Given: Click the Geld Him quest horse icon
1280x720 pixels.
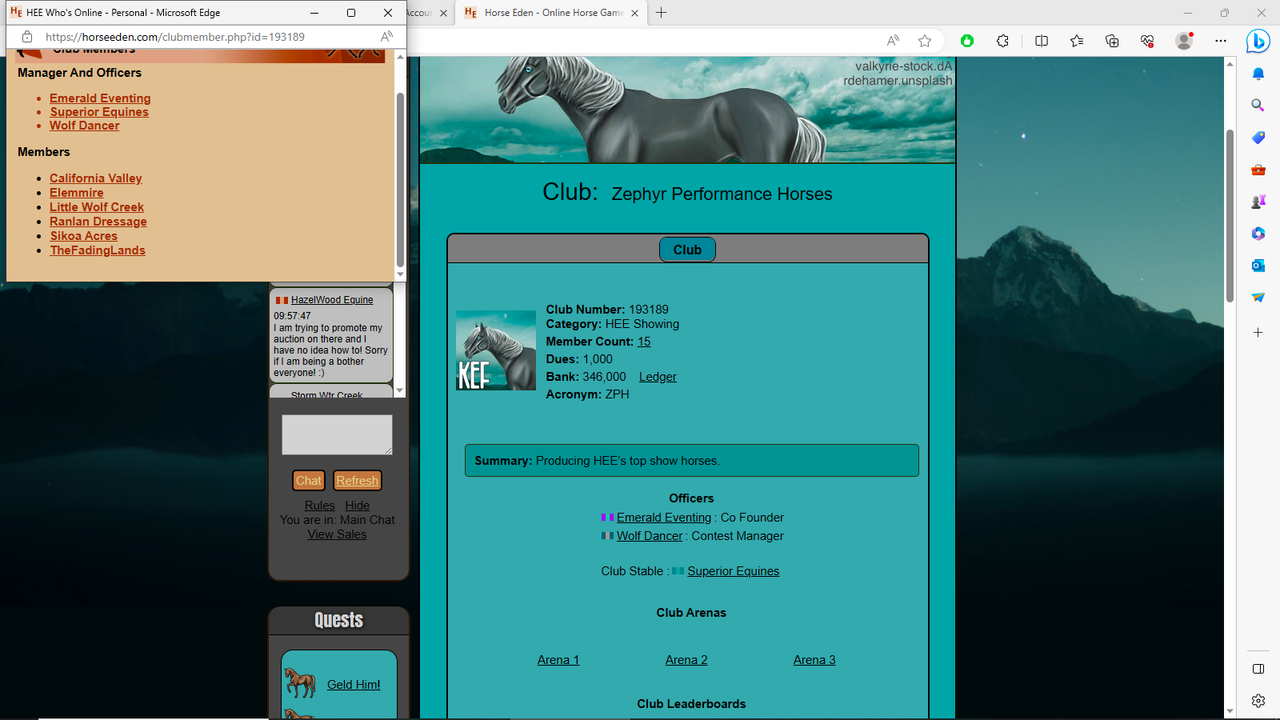Looking at the screenshot, I should pyautogui.click(x=300, y=684).
